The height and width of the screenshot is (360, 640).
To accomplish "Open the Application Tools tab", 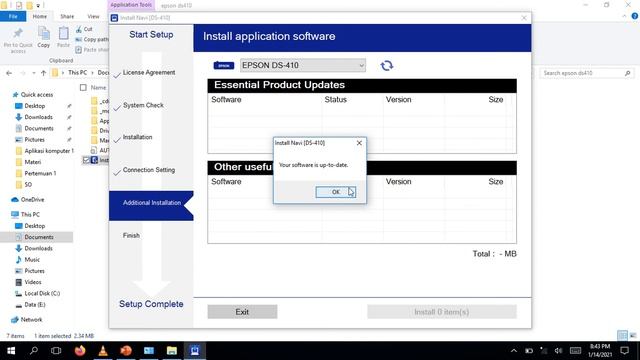I will tap(131, 5).
